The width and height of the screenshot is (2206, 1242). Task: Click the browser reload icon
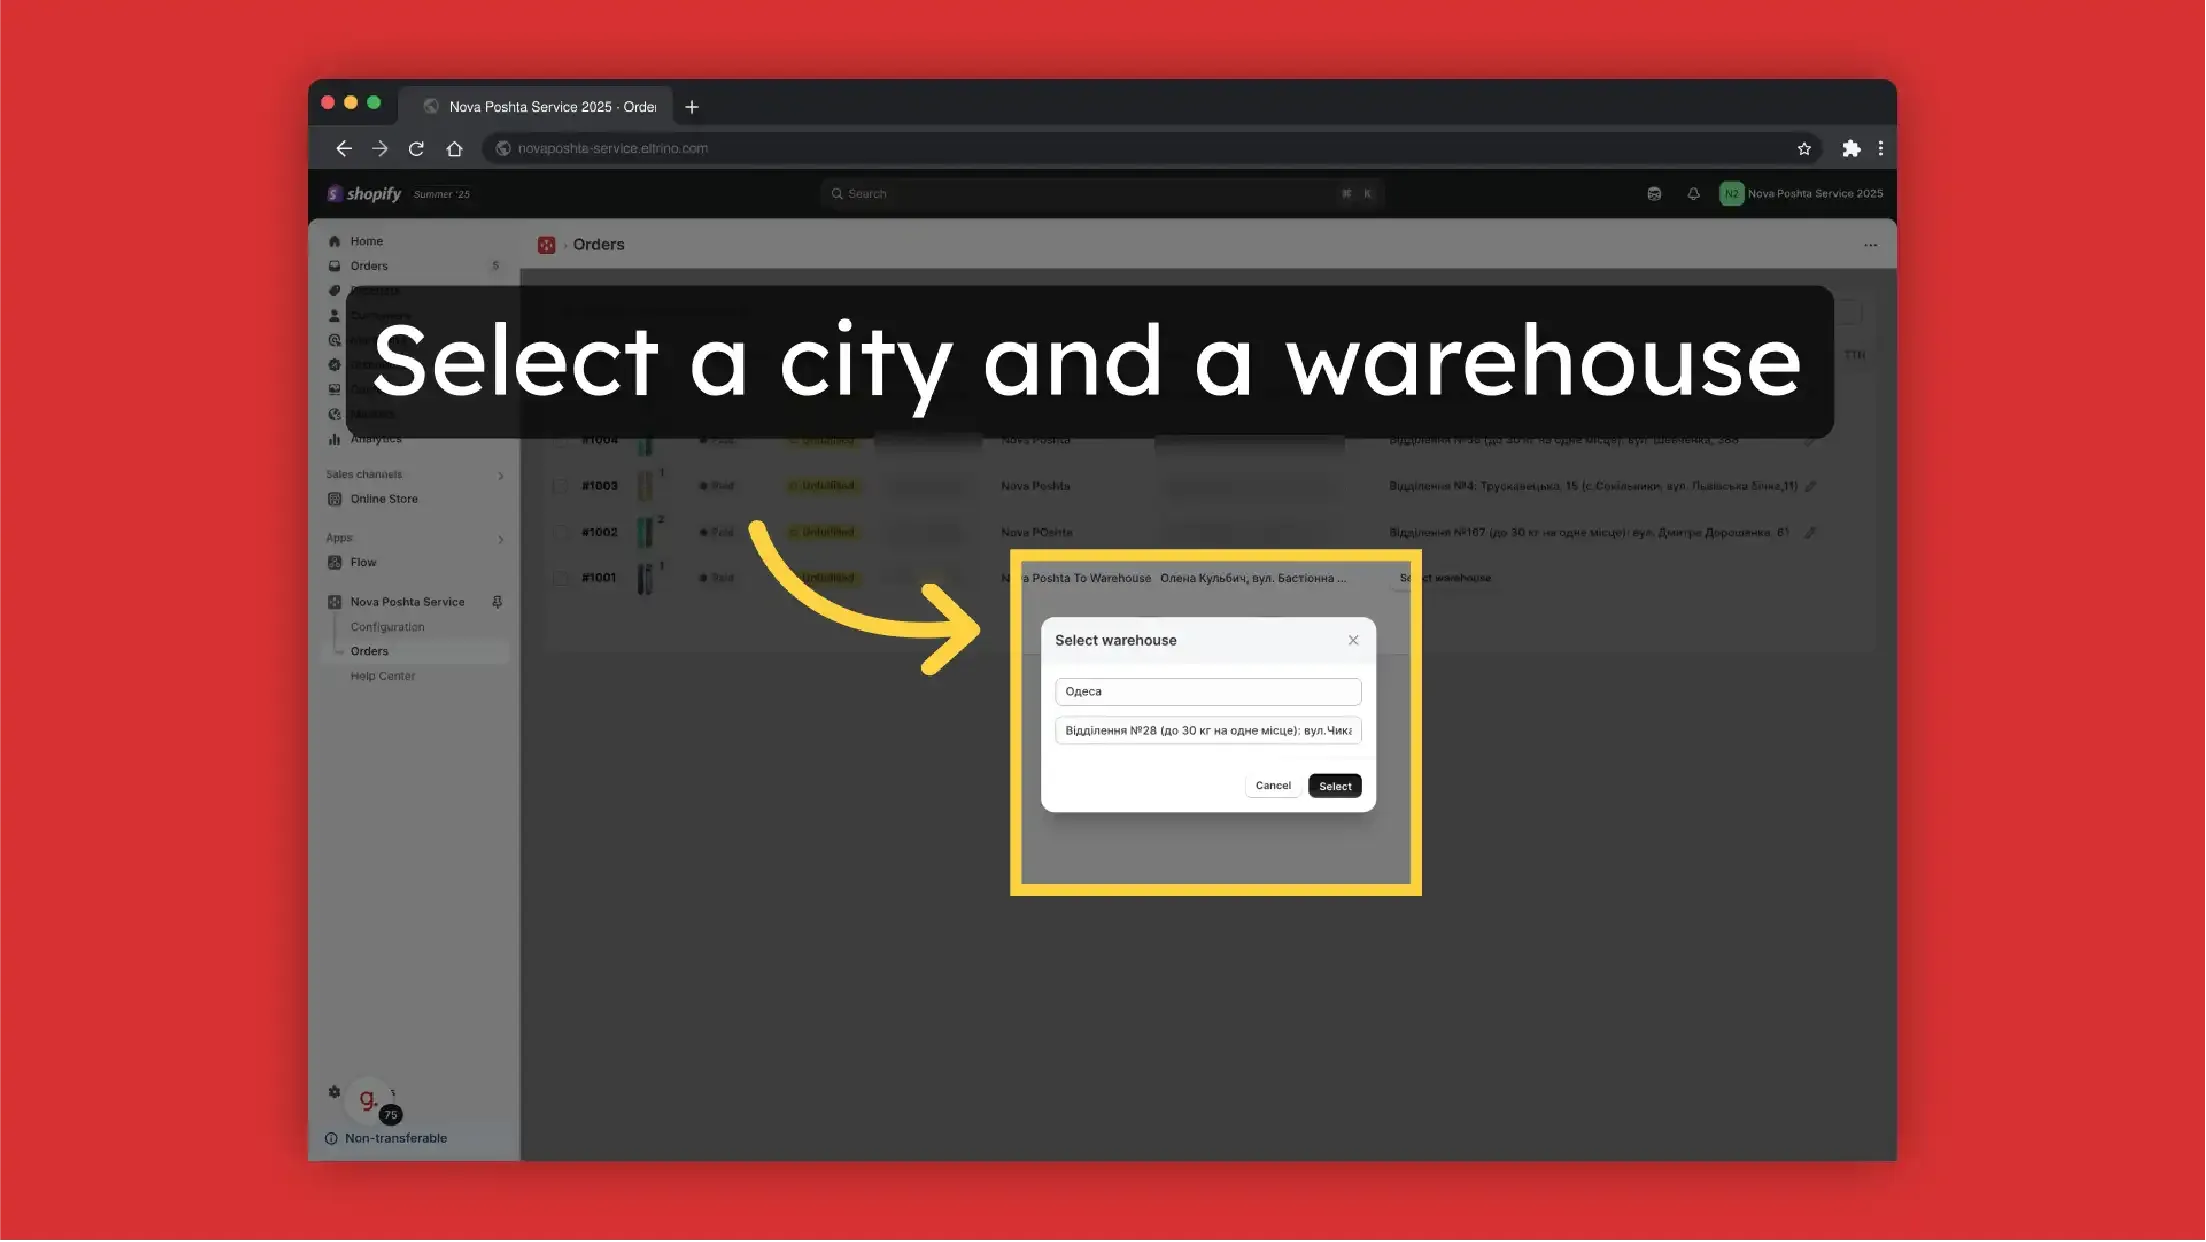click(416, 148)
